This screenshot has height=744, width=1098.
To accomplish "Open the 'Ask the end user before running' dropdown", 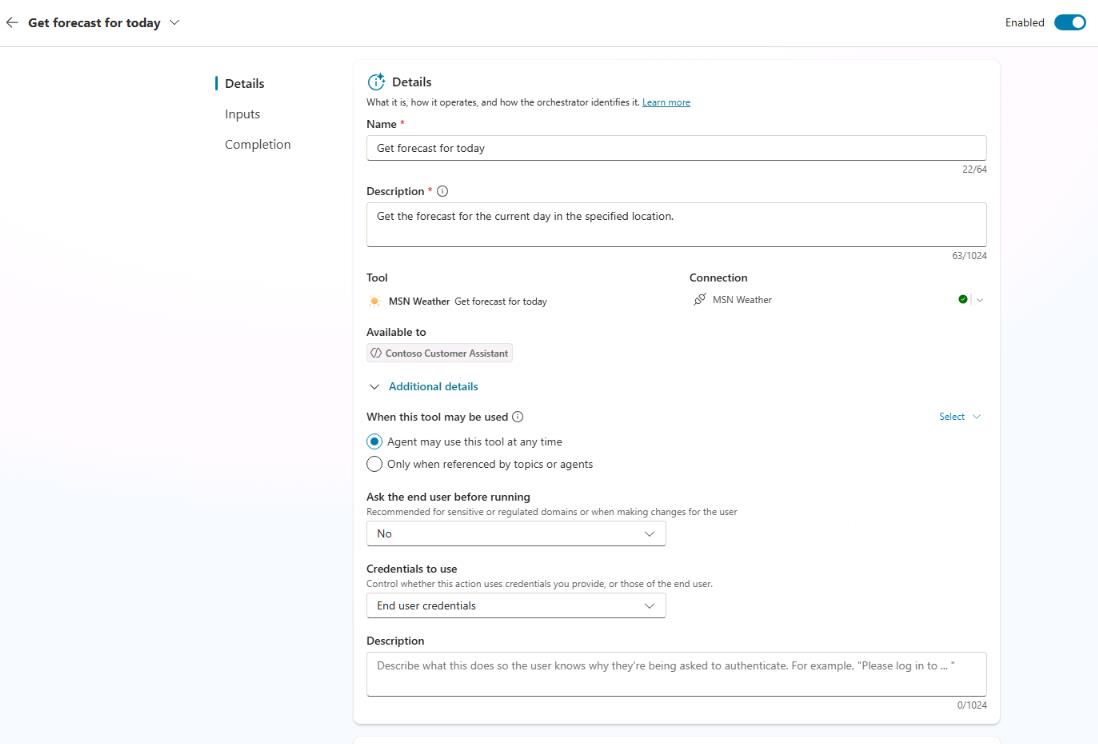I will click(515, 534).
